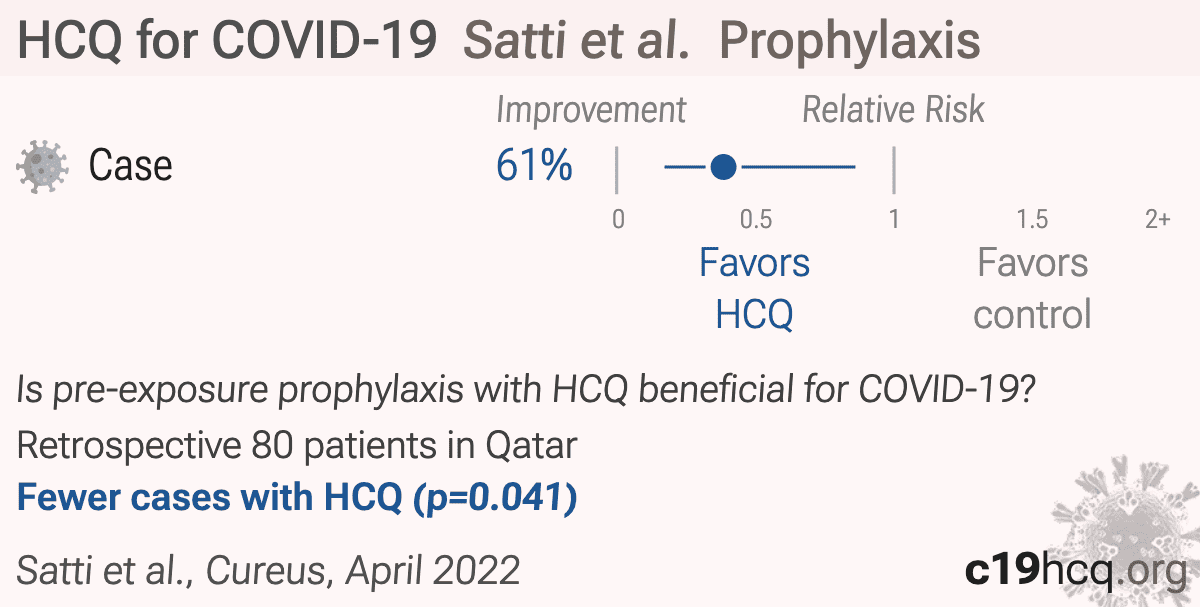Click the 1.5 axis tick label
Screen dimensions: 1200x607
point(1032,219)
